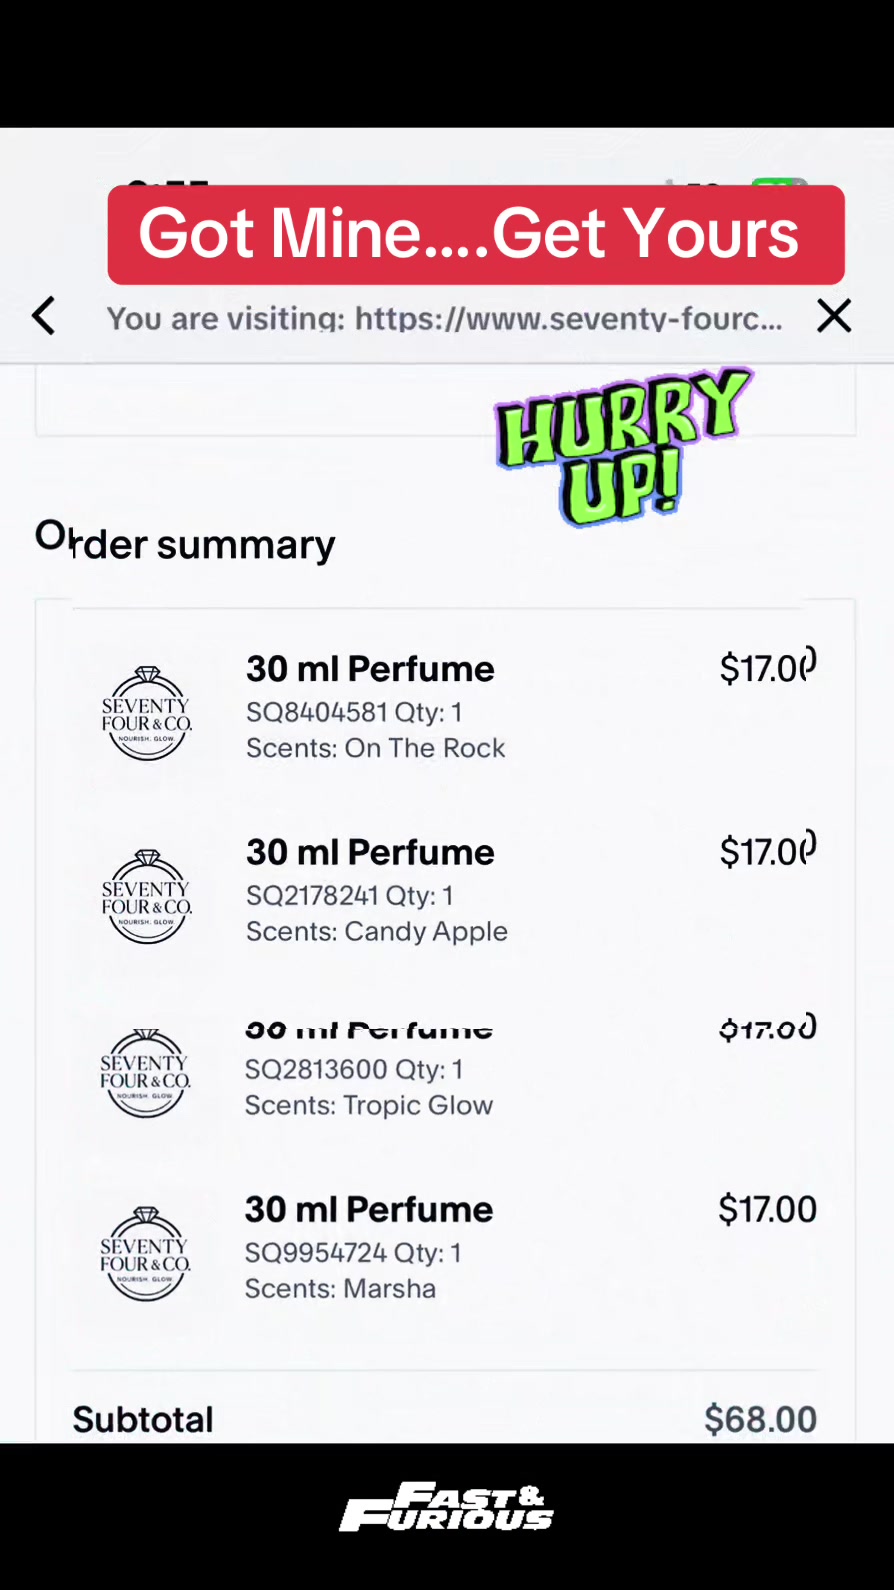Close the in-app browser with X
The width and height of the screenshot is (894, 1590).
pos(833,316)
